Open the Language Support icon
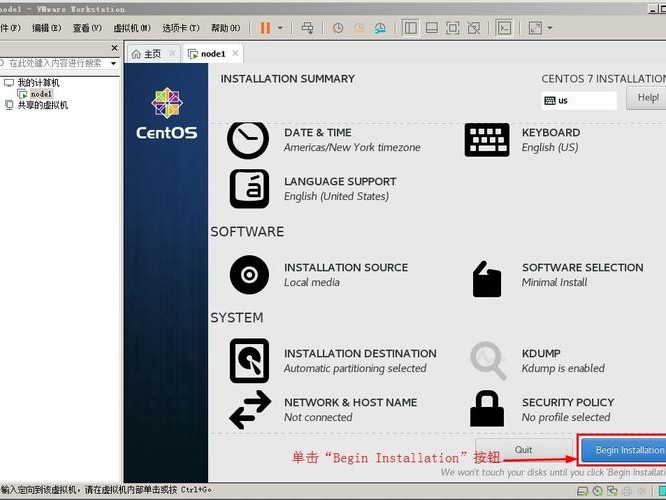The height and width of the screenshot is (500, 666). point(249,189)
